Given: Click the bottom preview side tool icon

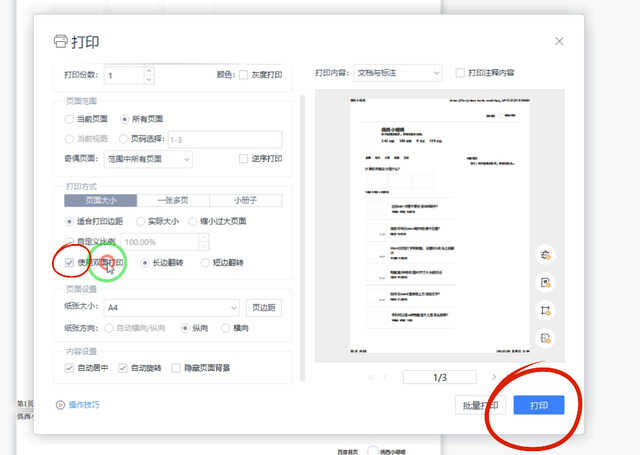Looking at the screenshot, I should [546, 339].
